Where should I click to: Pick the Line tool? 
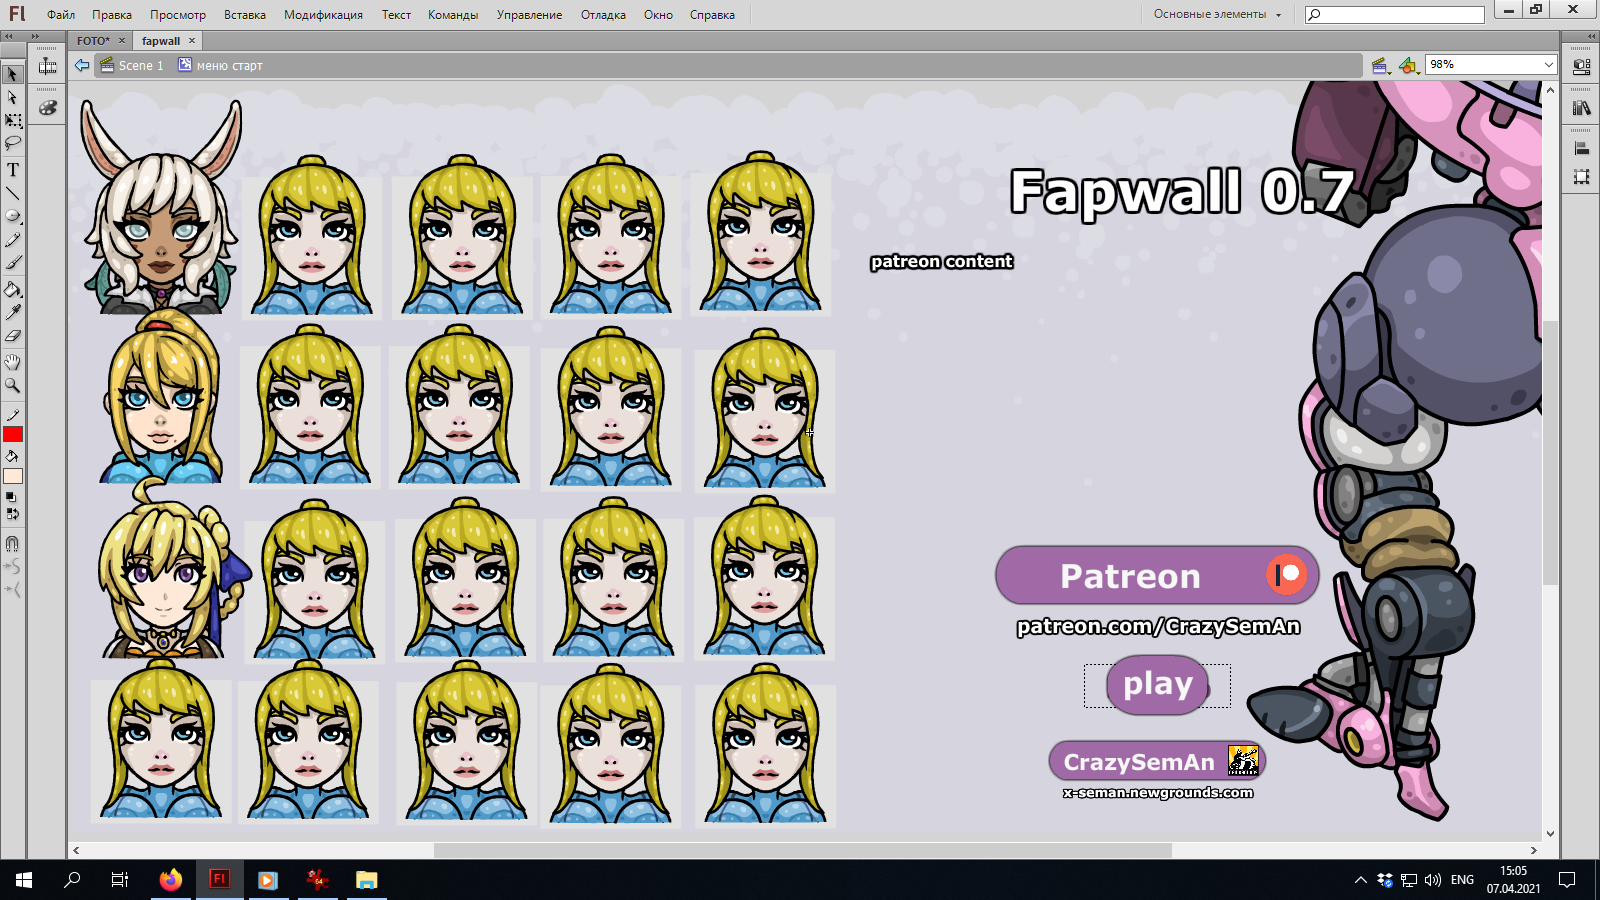click(x=13, y=193)
